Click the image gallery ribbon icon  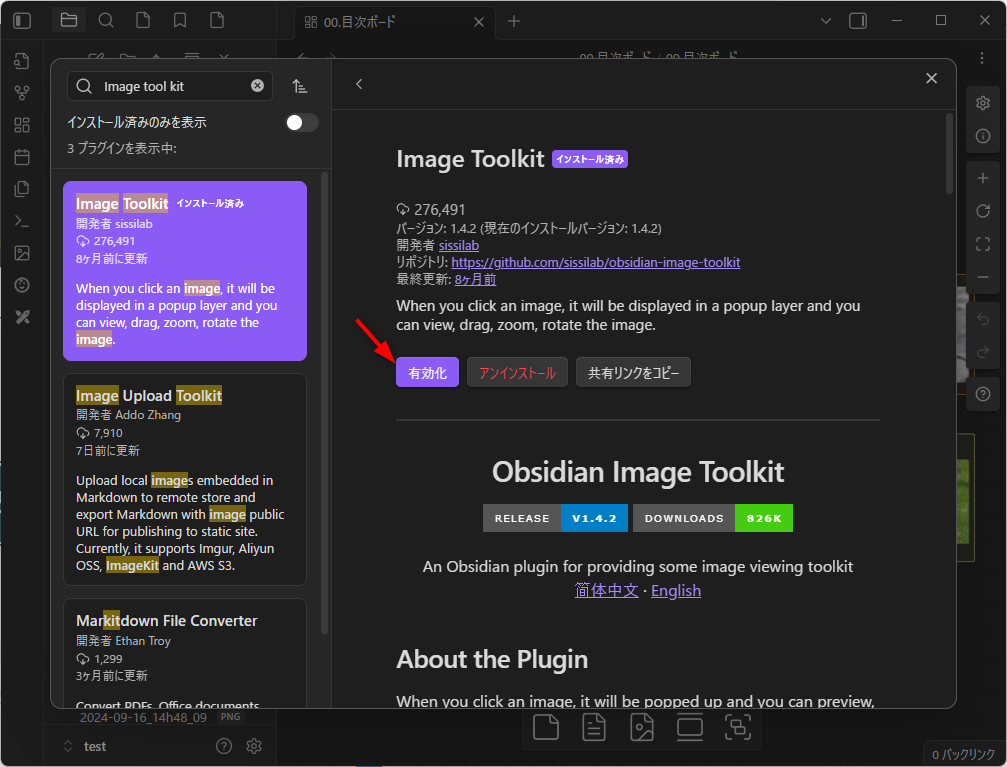tap(22, 253)
